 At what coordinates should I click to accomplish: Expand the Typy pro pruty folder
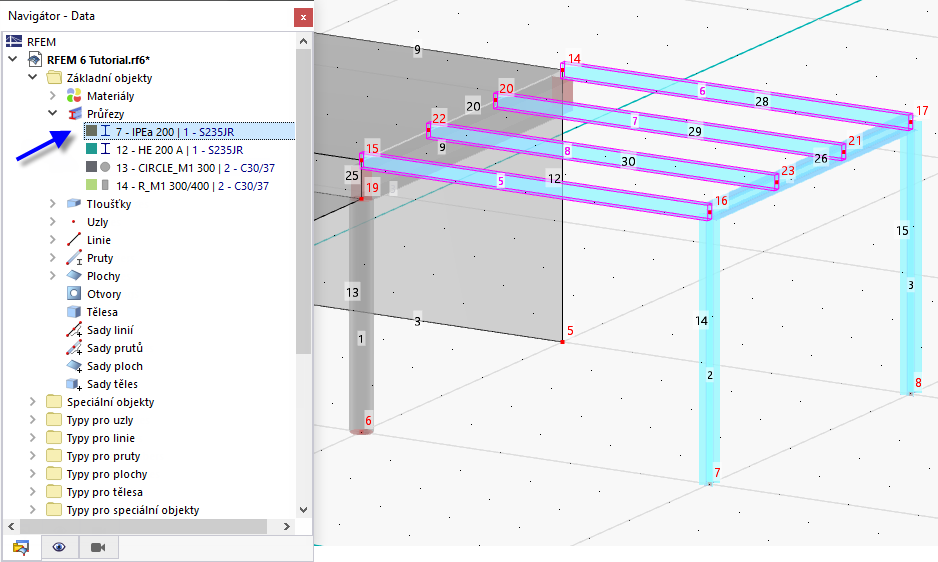tap(33, 455)
